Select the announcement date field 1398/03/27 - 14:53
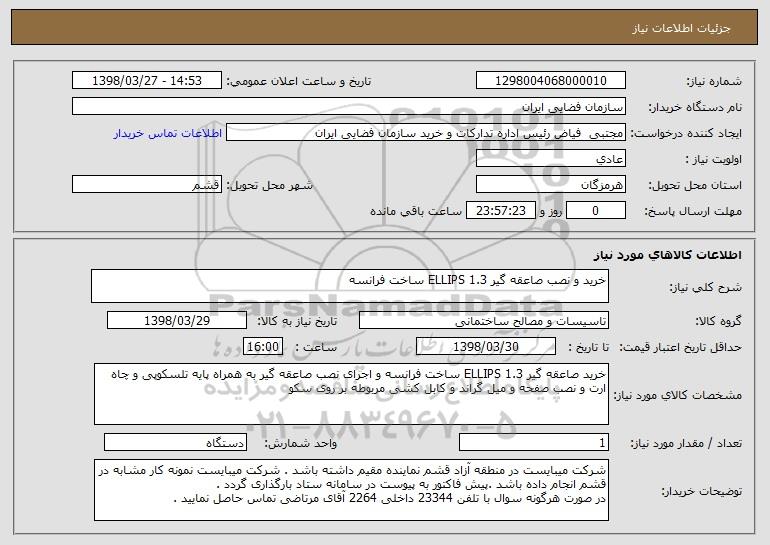Viewport: 770px width, 545px height. [147, 81]
